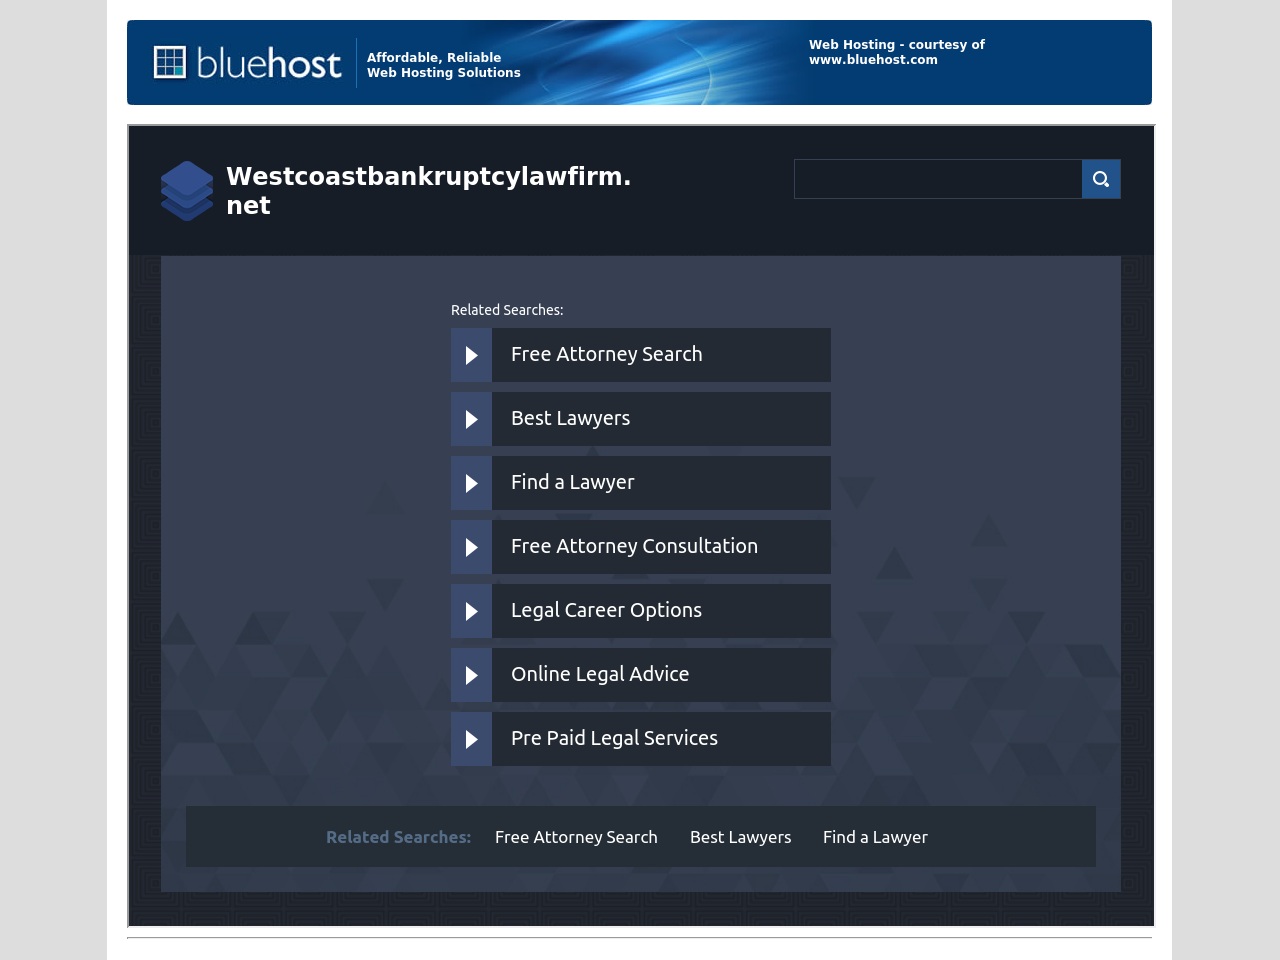The height and width of the screenshot is (960, 1280).
Task: Click Westcoastbankruptcylawfirm.net site title
Action: [x=428, y=190]
